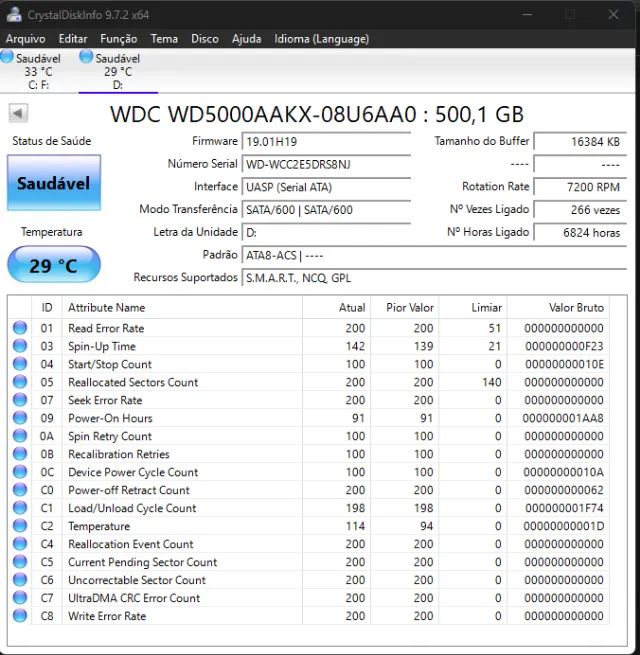Select the D: disk tab
This screenshot has width=640, height=655.
pos(118,71)
